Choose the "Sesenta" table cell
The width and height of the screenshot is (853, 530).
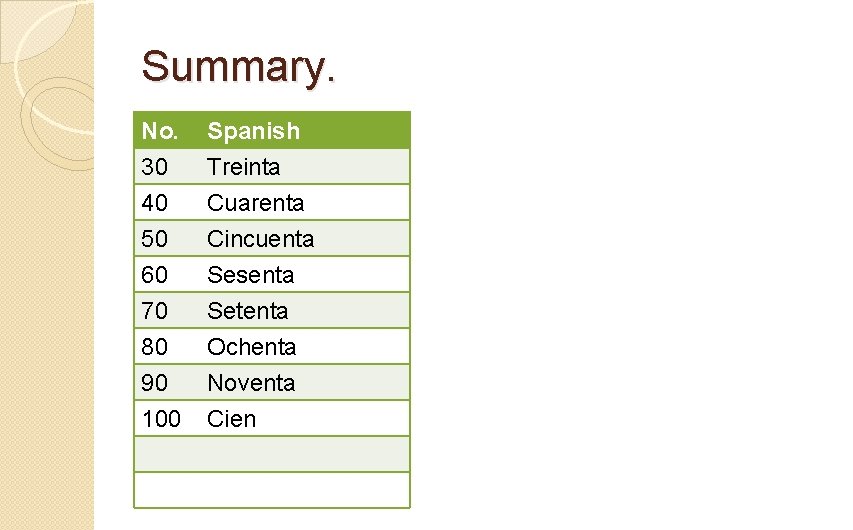pos(250,275)
